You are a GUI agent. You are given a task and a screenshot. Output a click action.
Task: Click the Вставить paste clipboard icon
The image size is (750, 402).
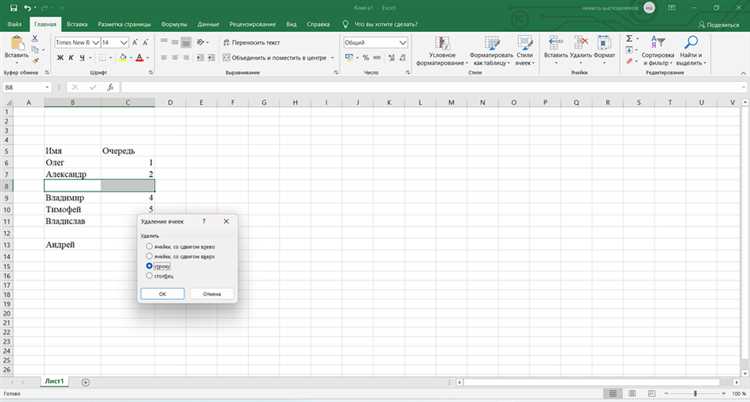point(17,43)
